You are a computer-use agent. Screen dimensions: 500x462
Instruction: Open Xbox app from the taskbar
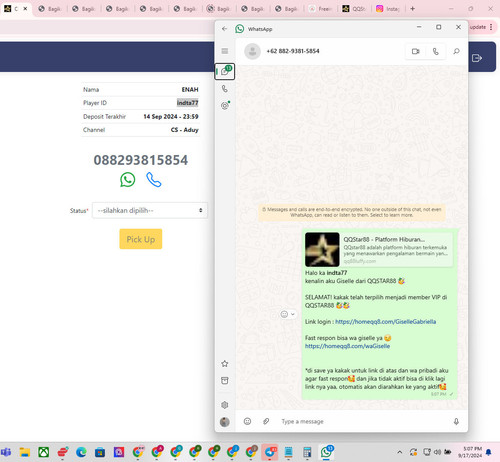pyautogui.click(x=43, y=452)
